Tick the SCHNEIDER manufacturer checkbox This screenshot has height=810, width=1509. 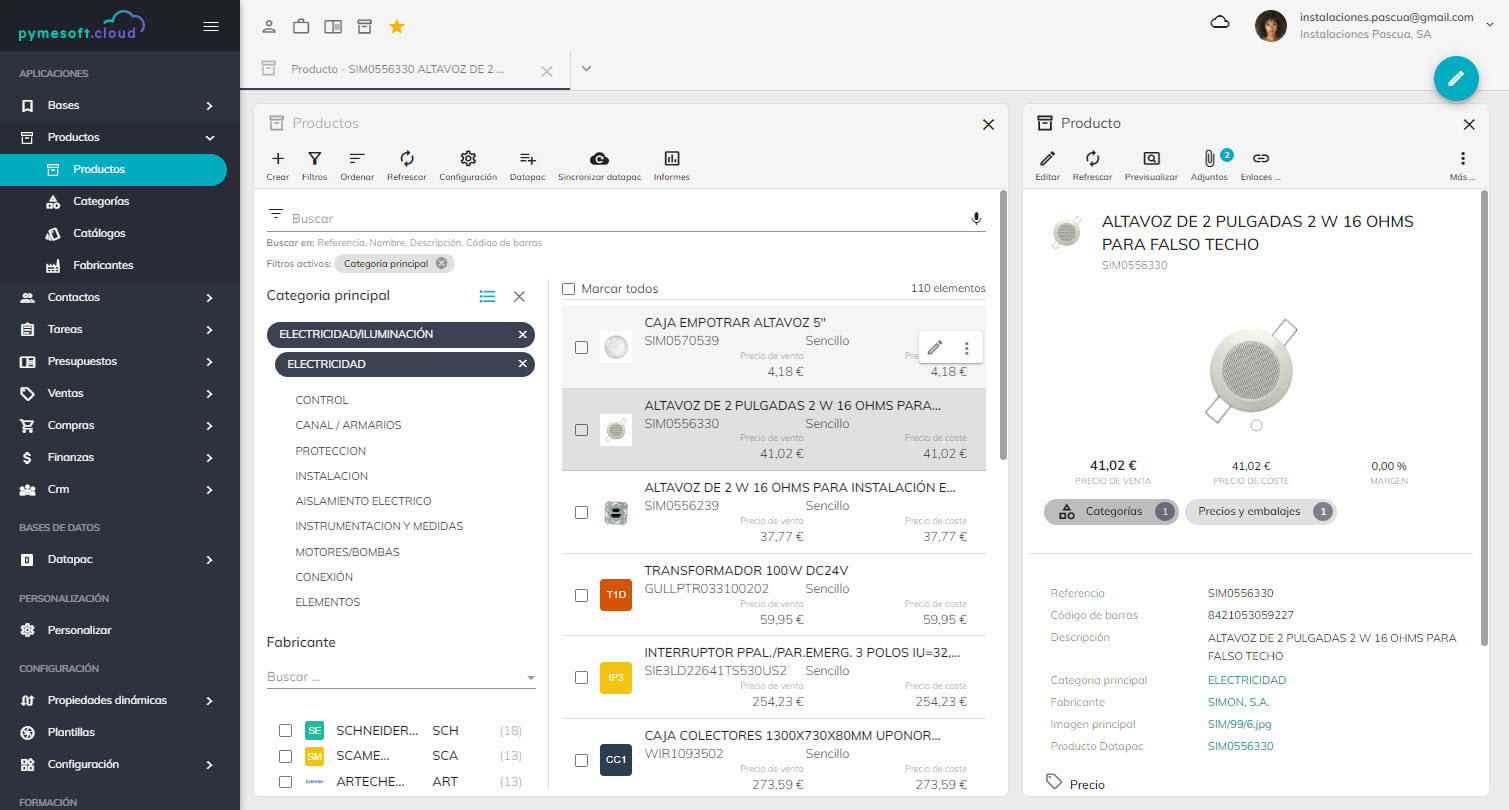(x=285, y=730)
